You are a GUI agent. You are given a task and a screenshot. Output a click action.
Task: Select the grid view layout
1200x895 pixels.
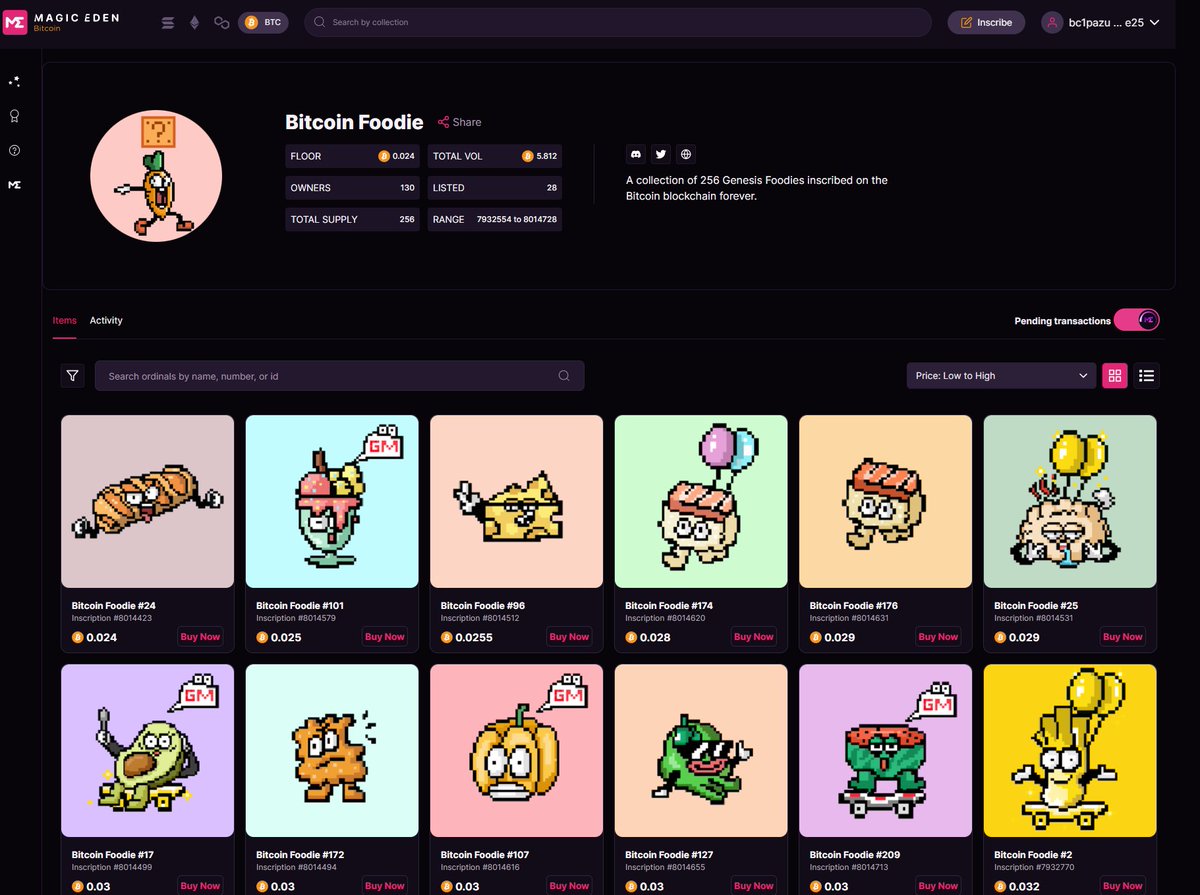pos(1115,376)
